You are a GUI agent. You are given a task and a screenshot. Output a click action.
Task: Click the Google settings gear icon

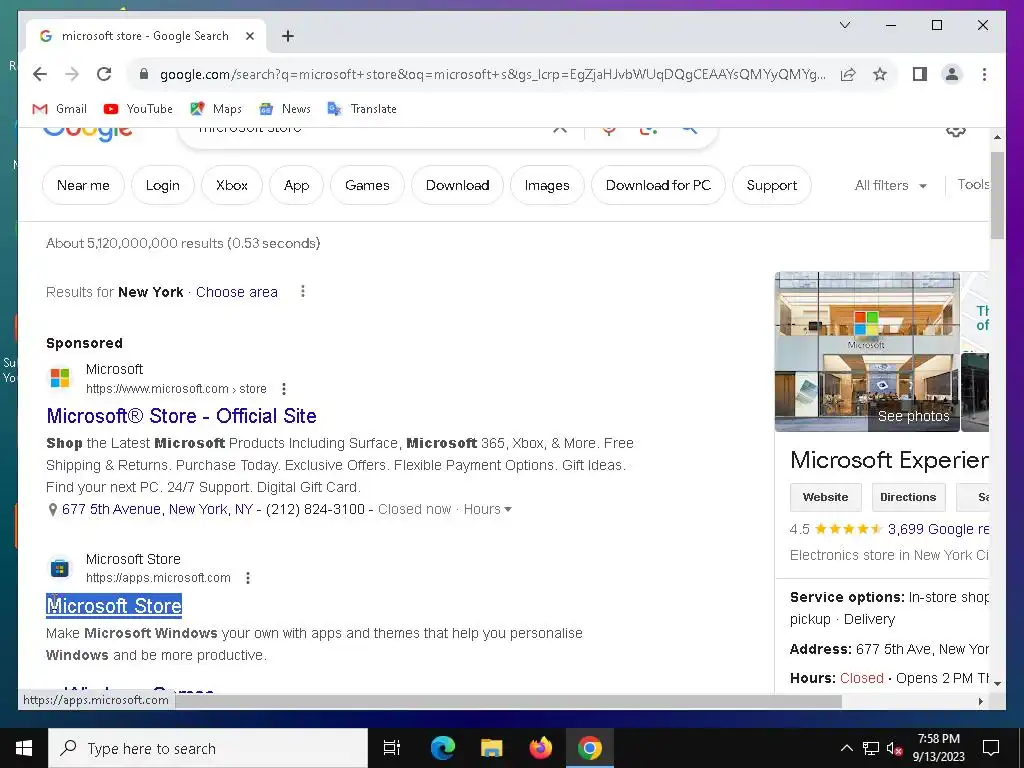click(955, 131)
